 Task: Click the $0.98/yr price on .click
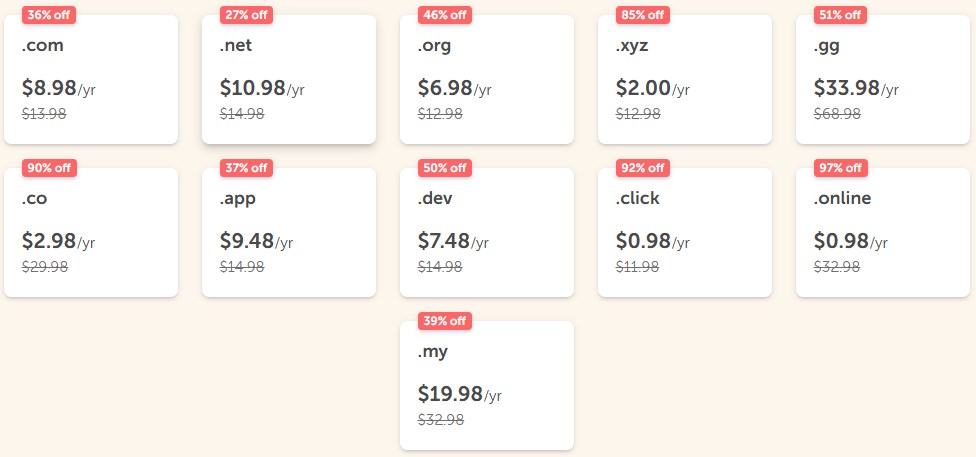coord(652,241)
